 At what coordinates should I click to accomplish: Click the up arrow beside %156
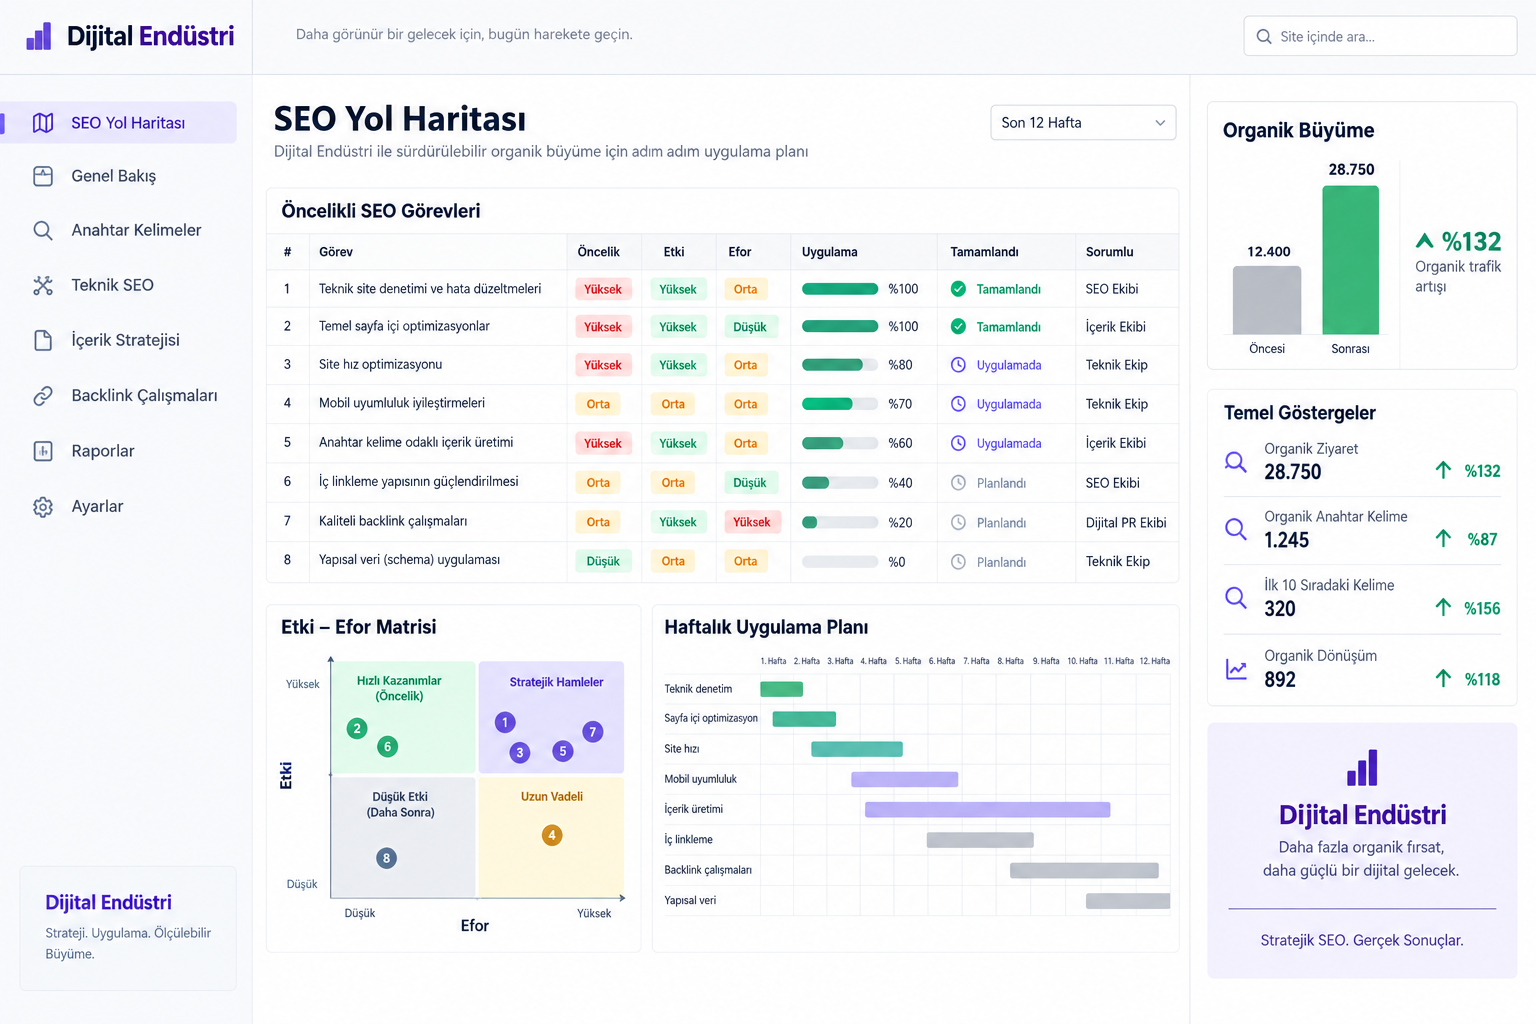point(1443,607)
